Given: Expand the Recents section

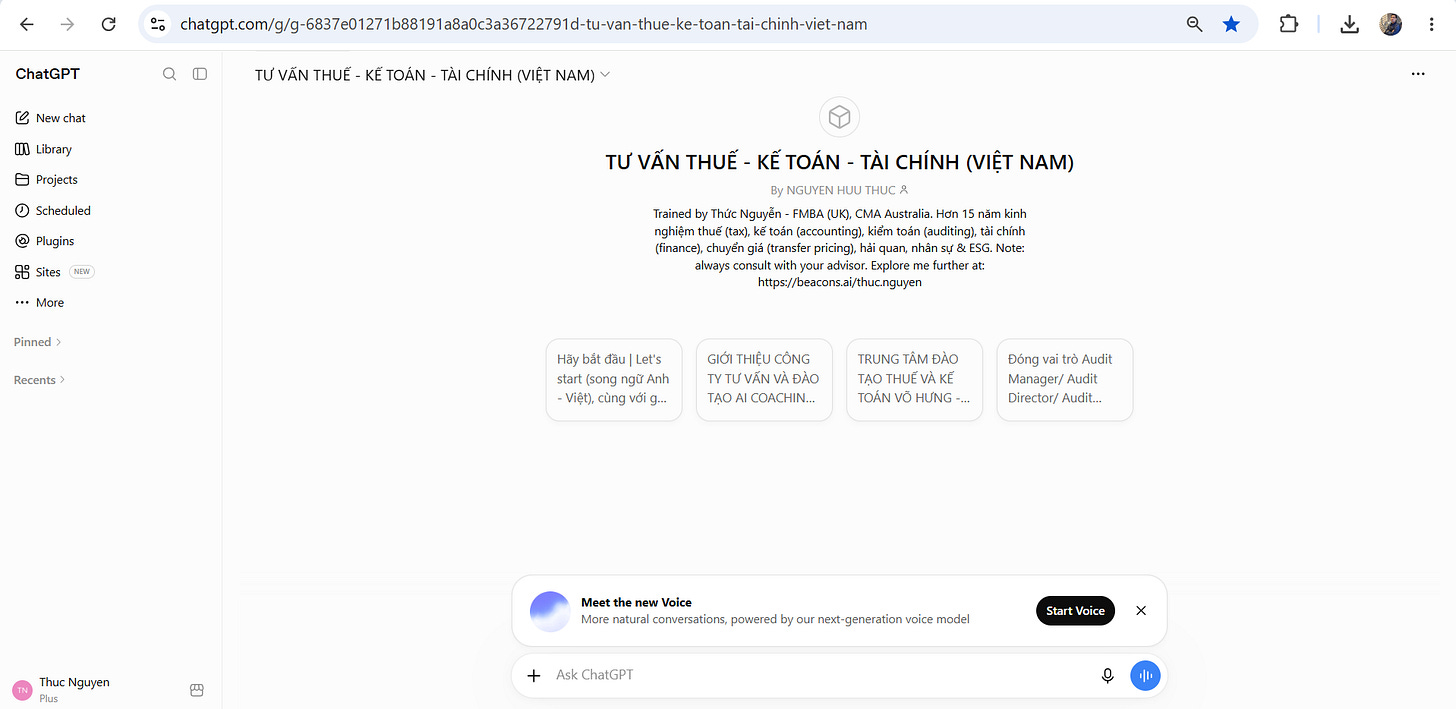Looking at the screenshot, I should pos(40,380).
